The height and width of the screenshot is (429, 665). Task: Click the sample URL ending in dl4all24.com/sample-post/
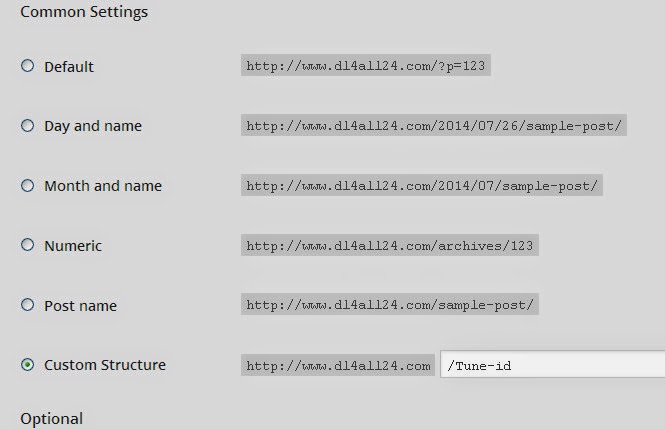coord(390,305)
